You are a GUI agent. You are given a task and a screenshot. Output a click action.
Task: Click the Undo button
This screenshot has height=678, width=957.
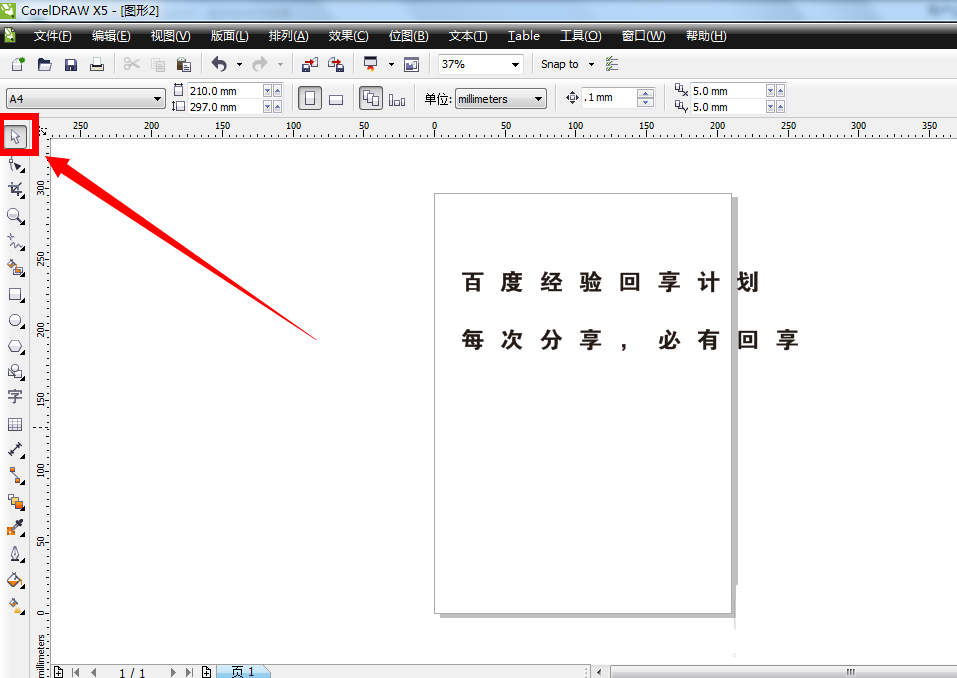[x=218, y=63]
